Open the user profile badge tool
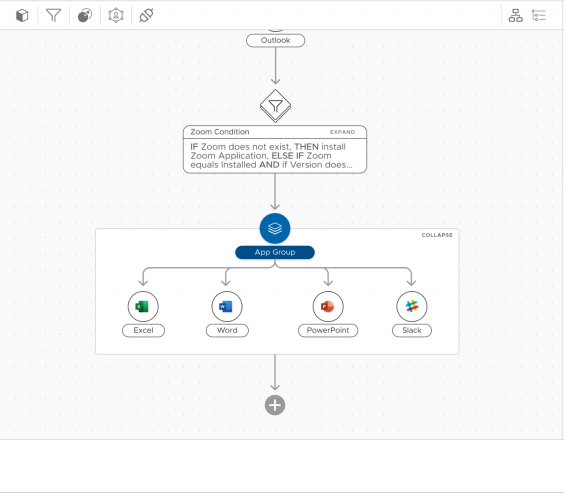The width and height of the screenshot is (564, 493). pos(116,15)
